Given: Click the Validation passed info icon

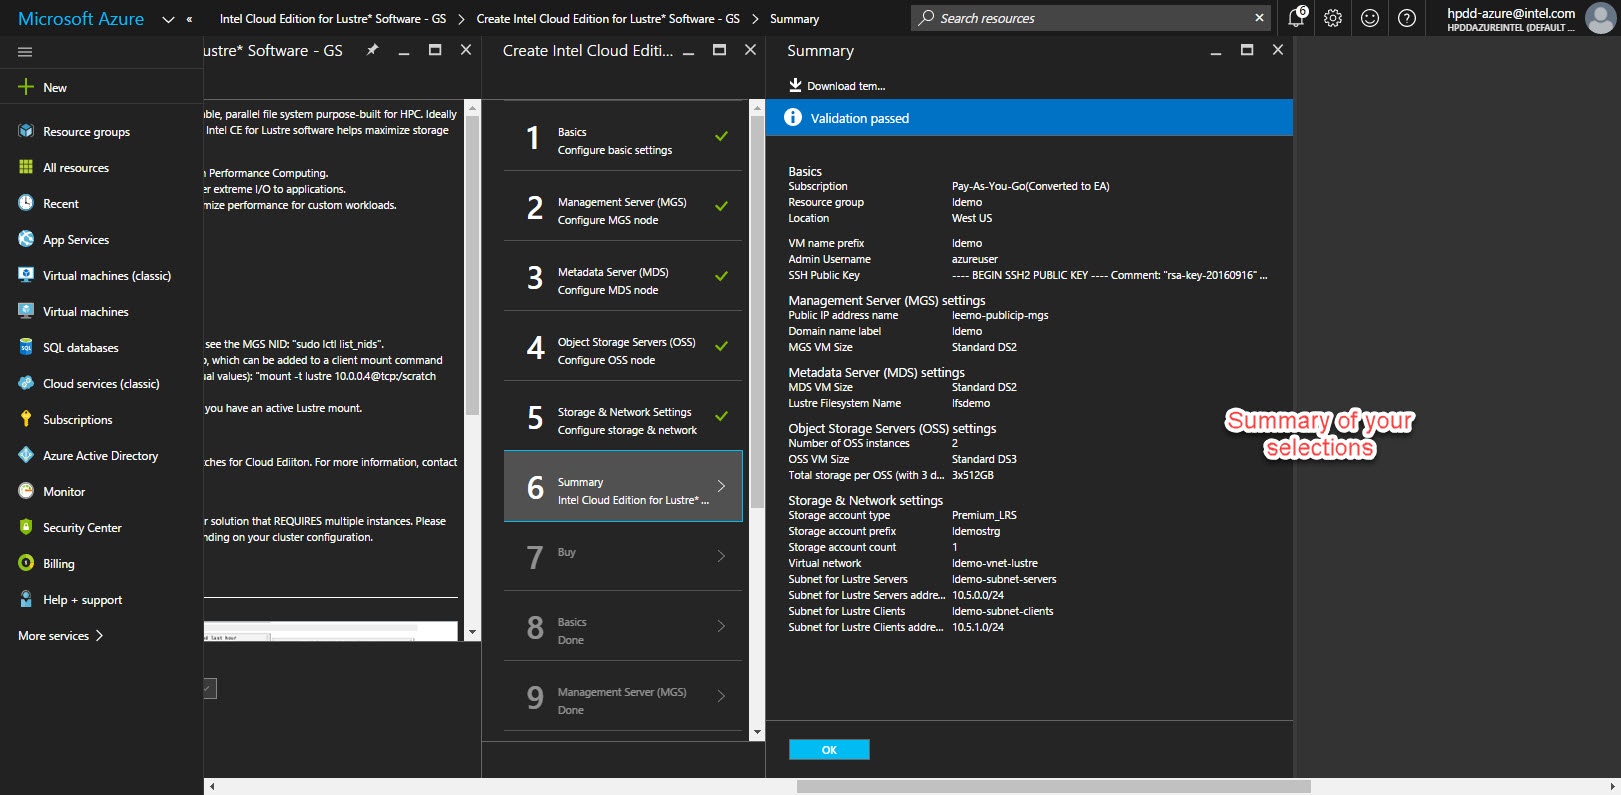Looking at the screenshot, I should point(793,117).
